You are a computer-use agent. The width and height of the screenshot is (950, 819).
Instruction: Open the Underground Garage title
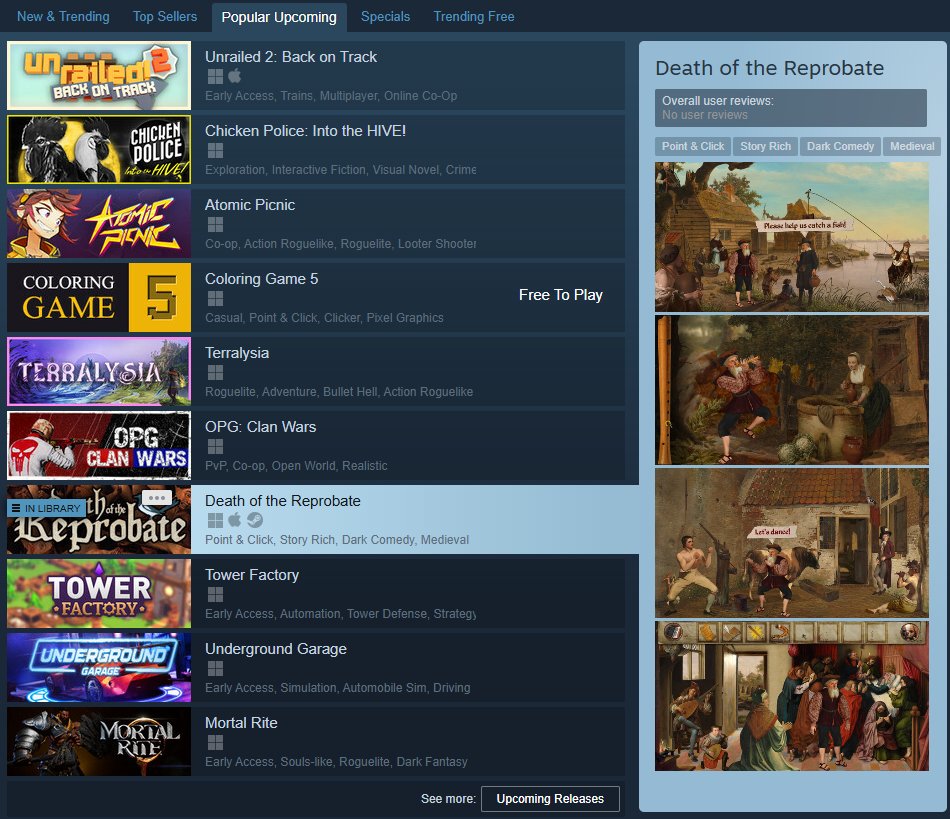pos(276,649)
